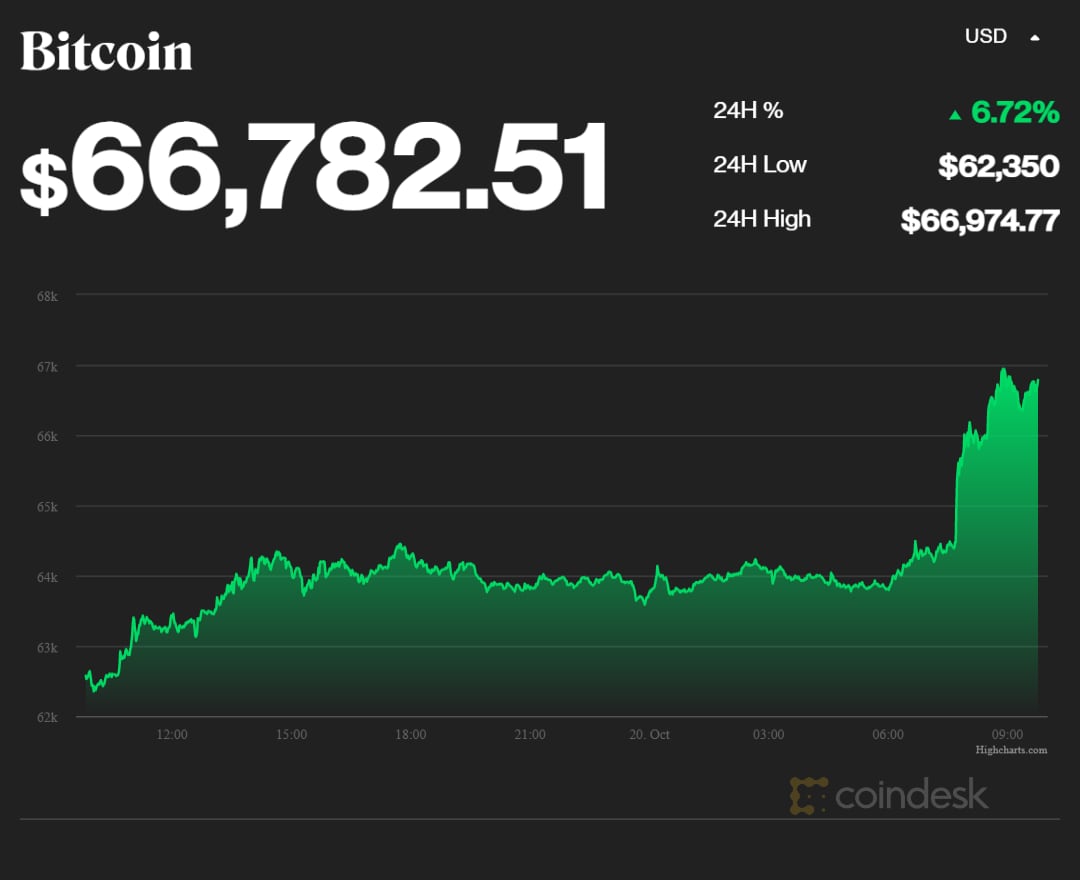1080x880 pixels.
Task: Open the USD currency dropdown
Action: 986,37
